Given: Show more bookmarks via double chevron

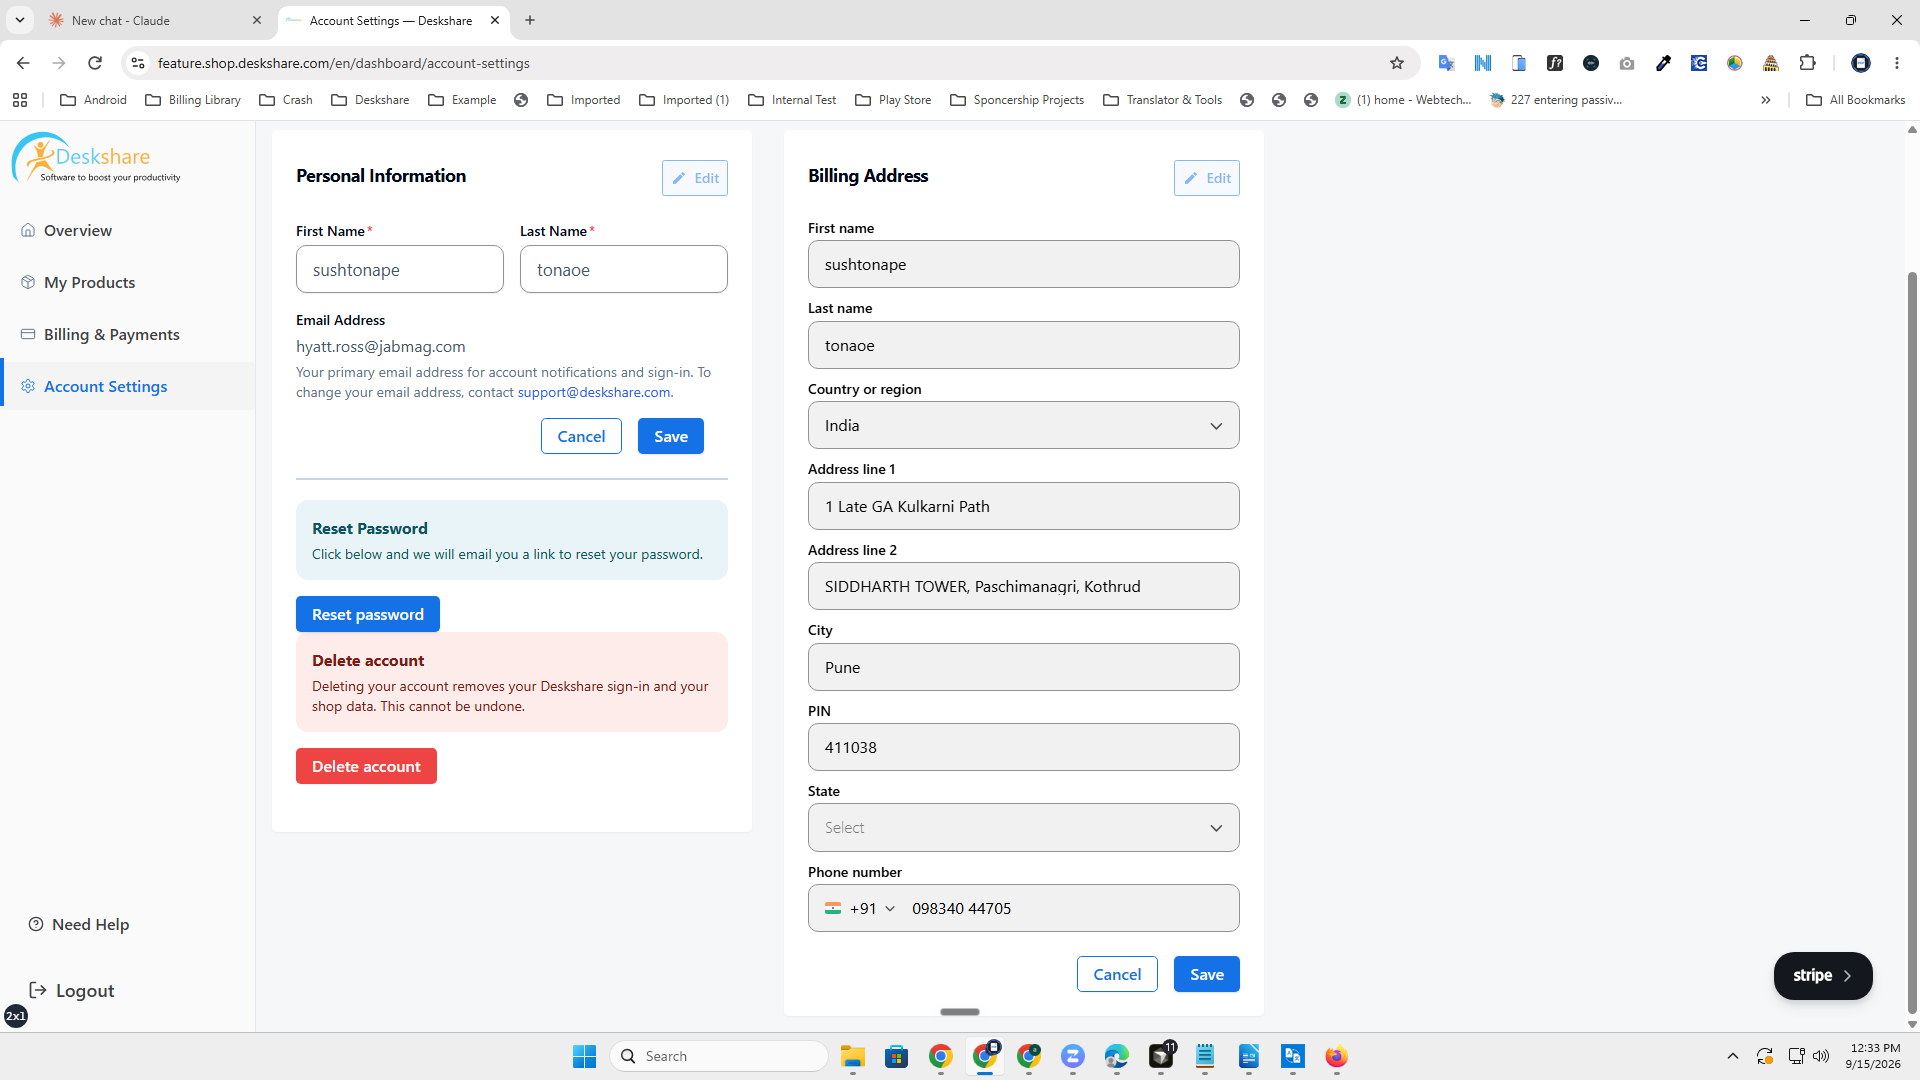Looking at the screenshot, I should [x=1766, y=100].
